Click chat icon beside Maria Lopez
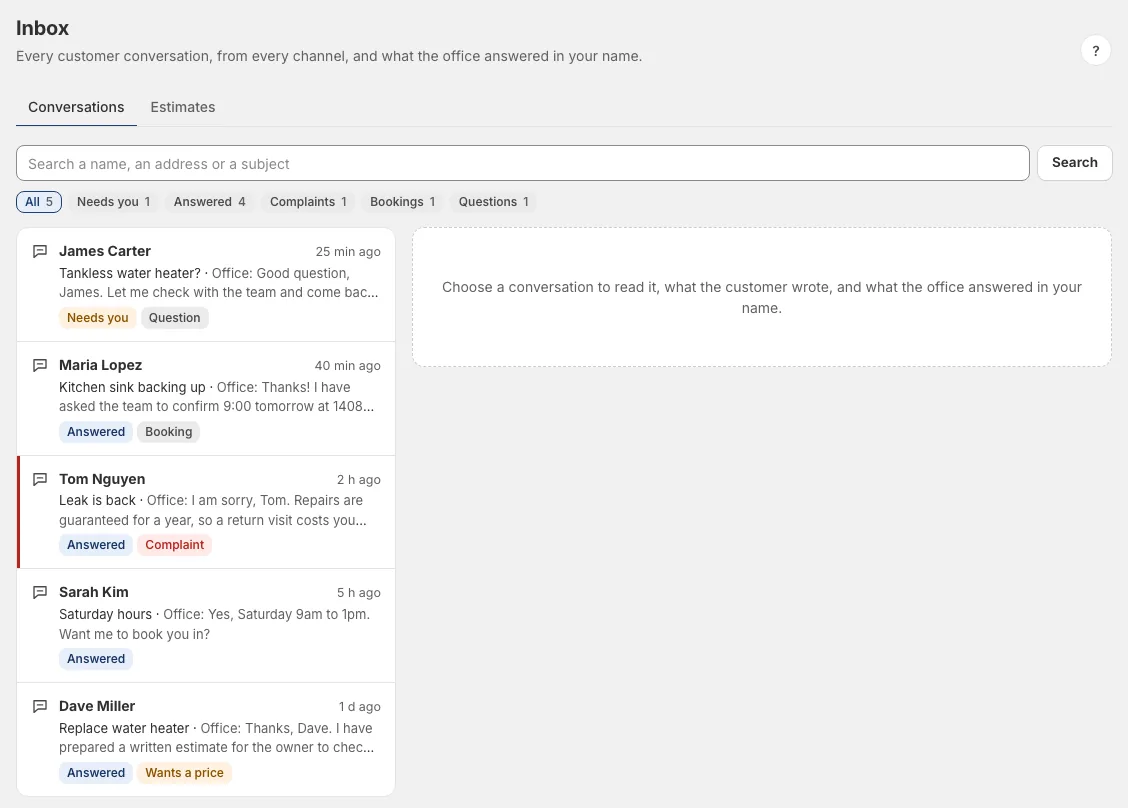 coord(40,366)
